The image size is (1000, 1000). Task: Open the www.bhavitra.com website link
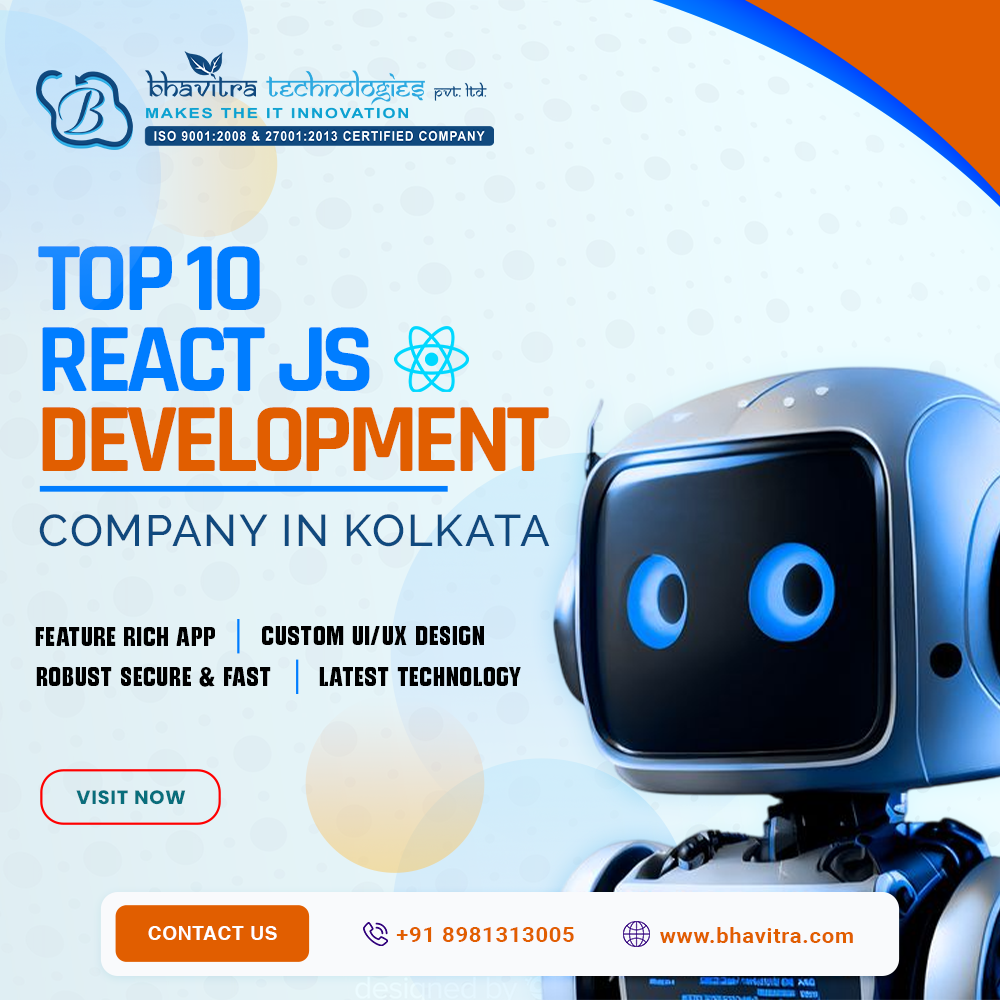[x=756, y=936]
